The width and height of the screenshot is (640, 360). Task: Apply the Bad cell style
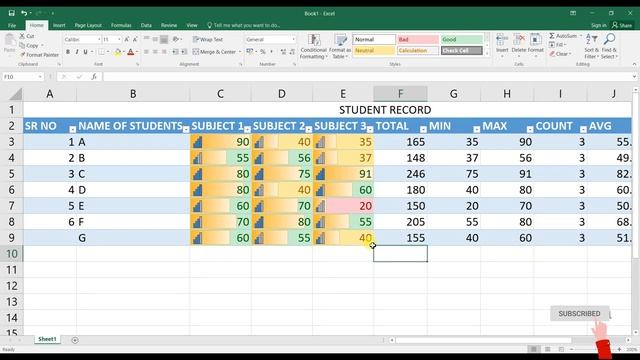(418, 39)
